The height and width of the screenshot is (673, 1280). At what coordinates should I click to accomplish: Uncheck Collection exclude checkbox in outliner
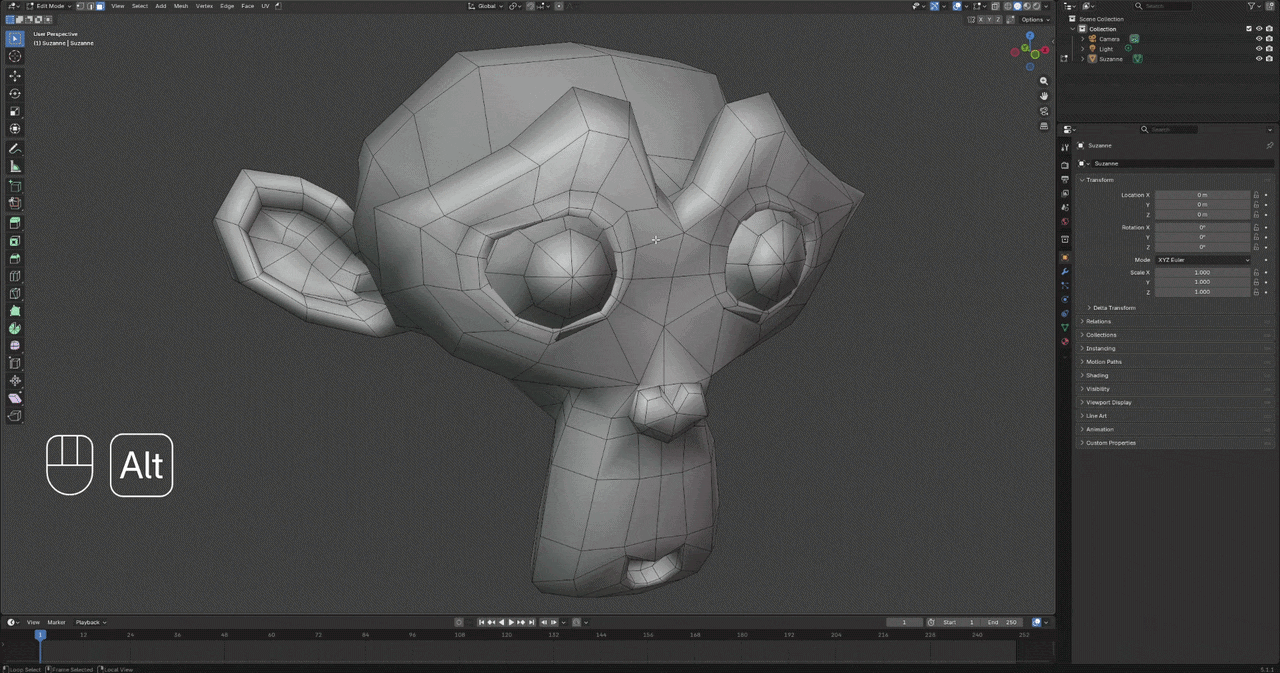(1249, 29)
